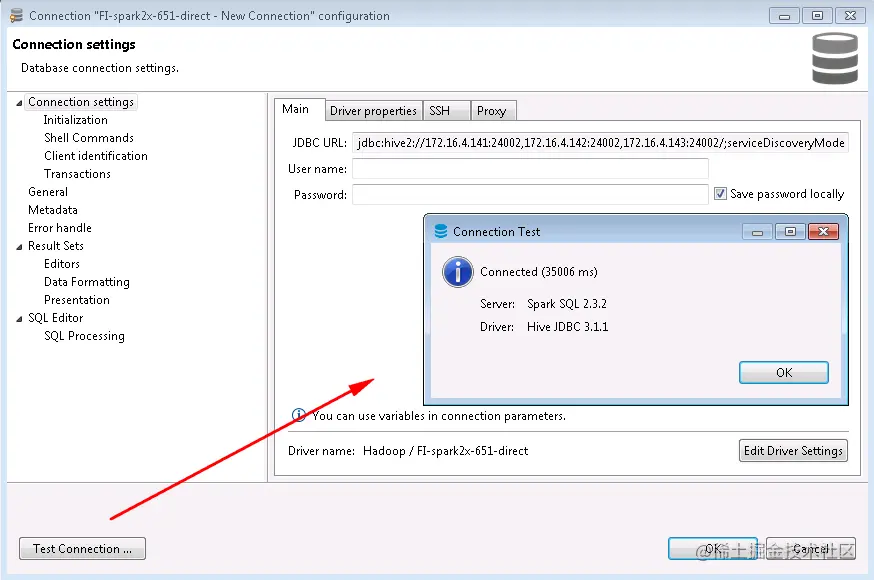
Task: Click driver name Hadoop / FI-spark2x-651-direct text
Action: [x=445, y=451]
